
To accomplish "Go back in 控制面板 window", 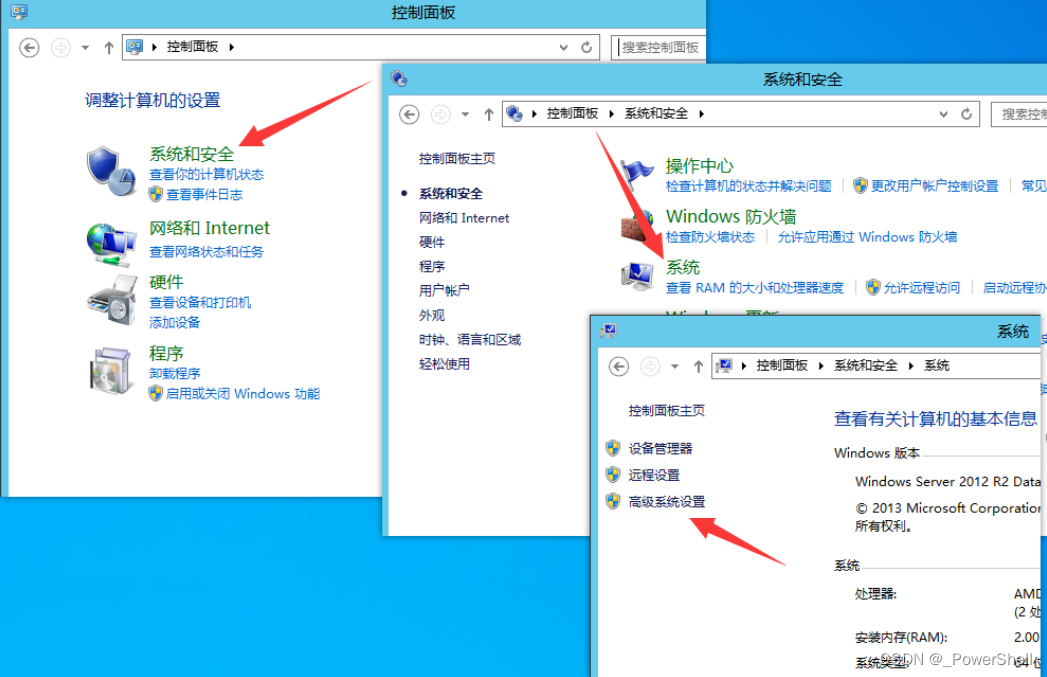I will (x=29, y=48).
